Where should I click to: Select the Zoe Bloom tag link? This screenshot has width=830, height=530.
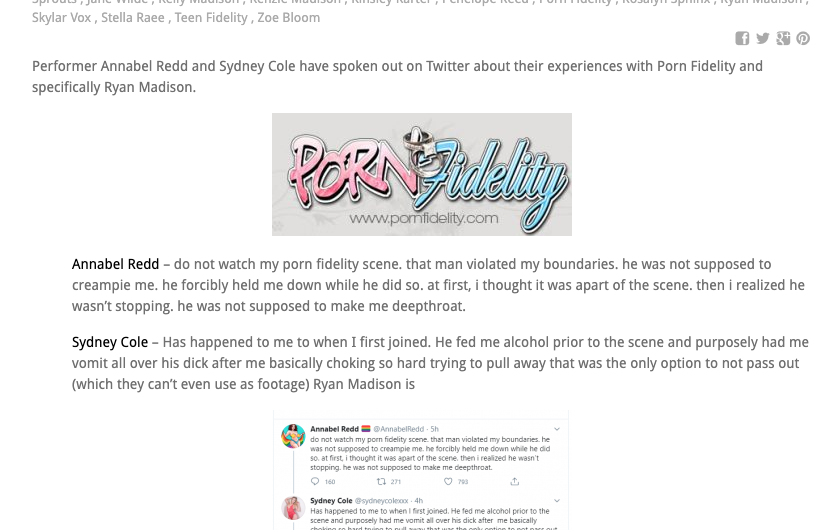[x=288, y=17]
